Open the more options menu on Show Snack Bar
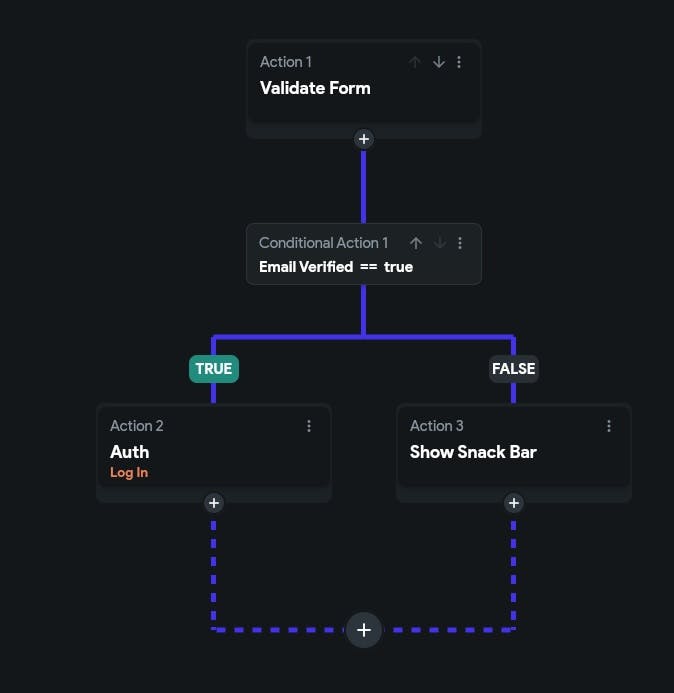 coord(609,426)
